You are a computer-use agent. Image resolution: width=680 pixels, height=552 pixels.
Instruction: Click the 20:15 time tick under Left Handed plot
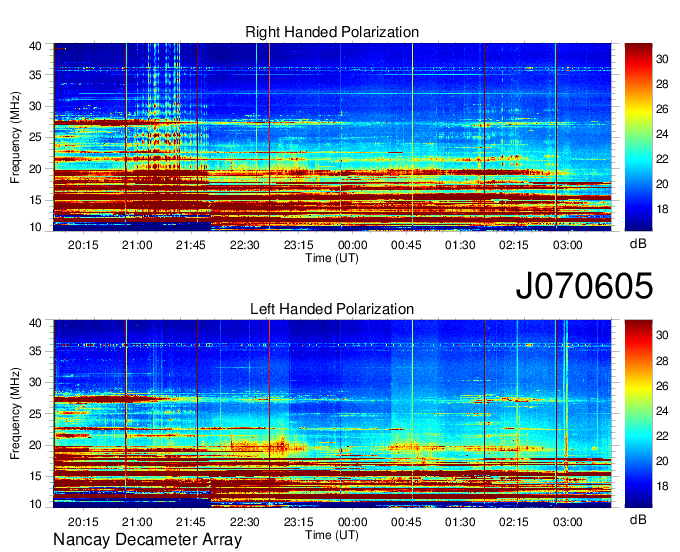coord(83,522)
